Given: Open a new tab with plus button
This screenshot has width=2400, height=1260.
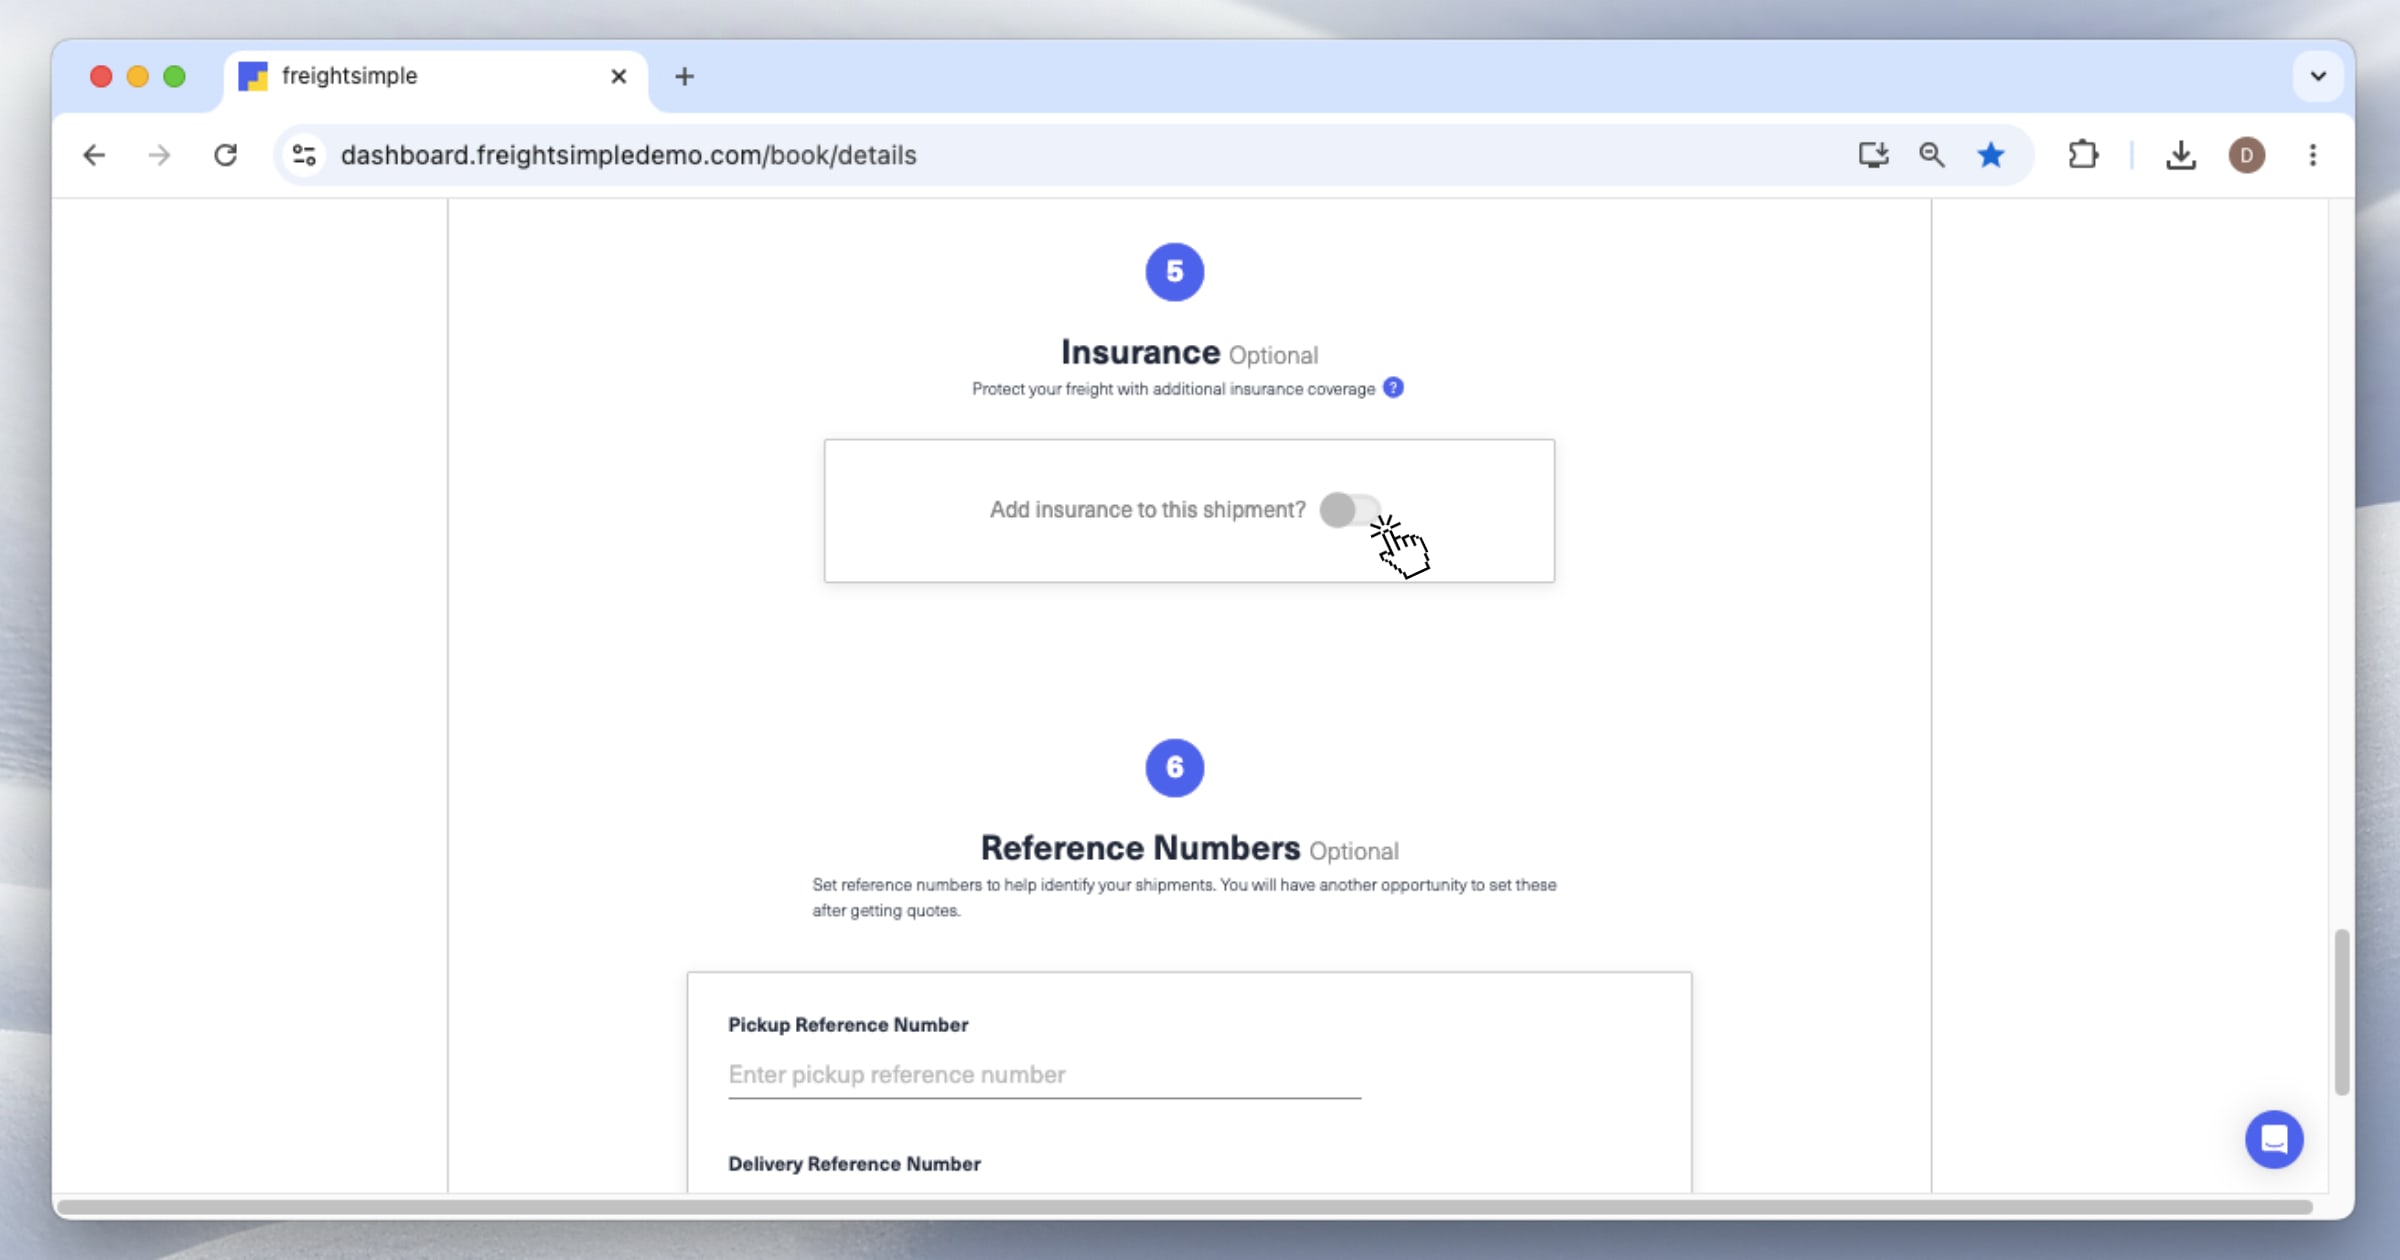Looking at the screenshot, I should [684, 76].
